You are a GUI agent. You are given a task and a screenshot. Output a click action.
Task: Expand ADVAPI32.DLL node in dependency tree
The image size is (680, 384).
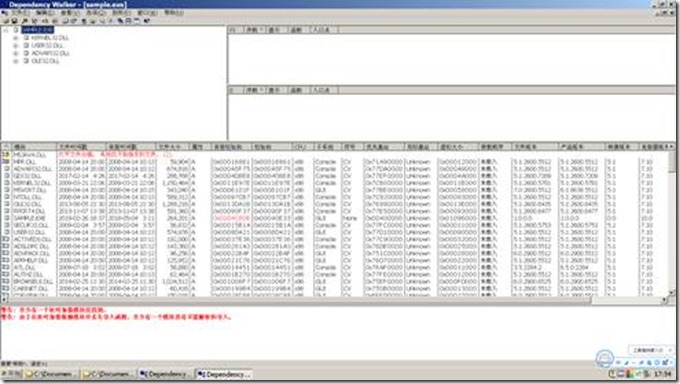pos(16,53)
